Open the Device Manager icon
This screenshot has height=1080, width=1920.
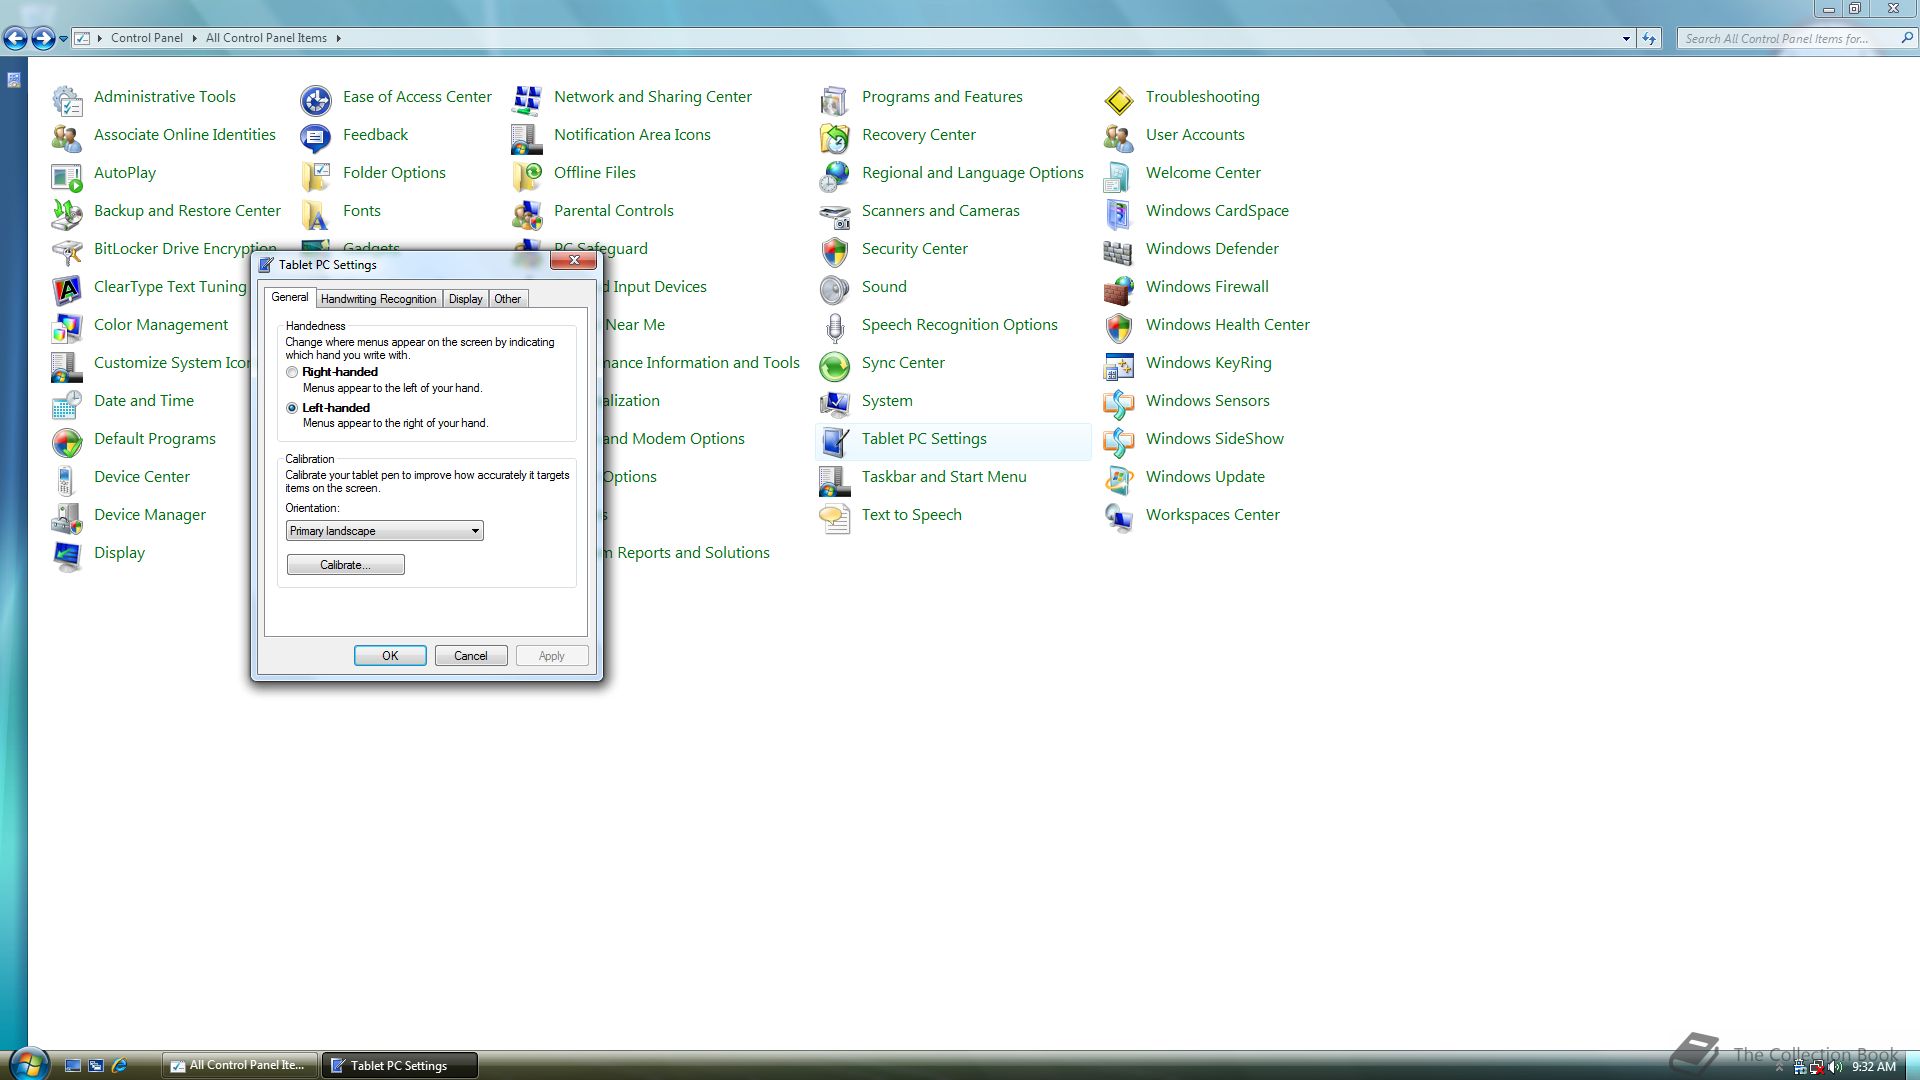[x=67, y=517]
